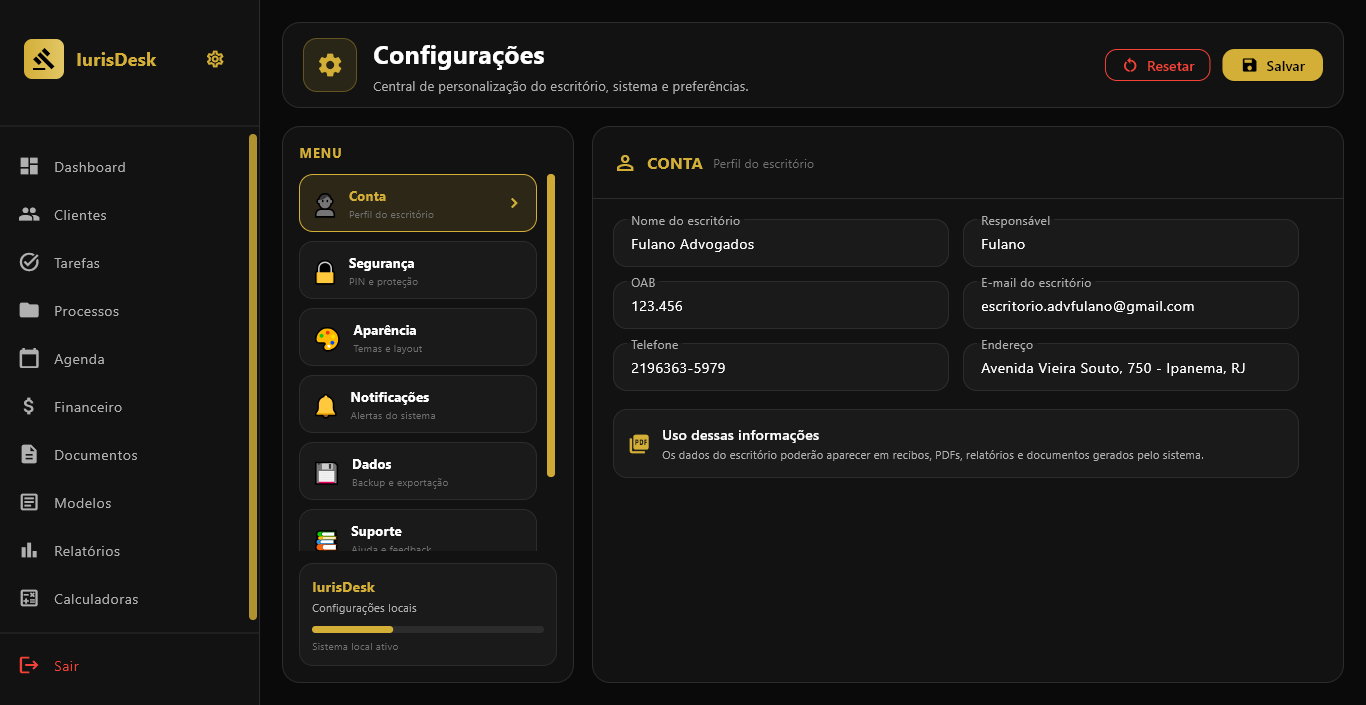The image size is (1366, 705).
Task: Click the Clientes people icon
Action: tap(29, 215)
